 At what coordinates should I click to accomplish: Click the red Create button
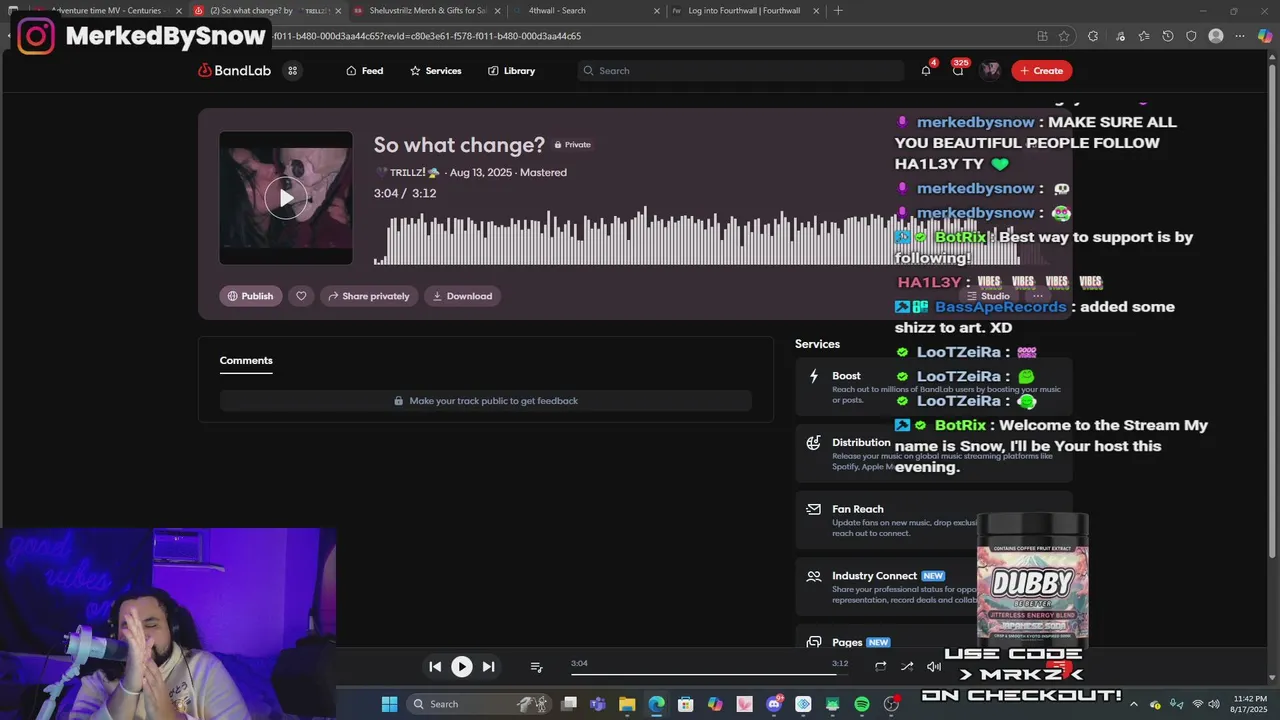coord(1041,70)
